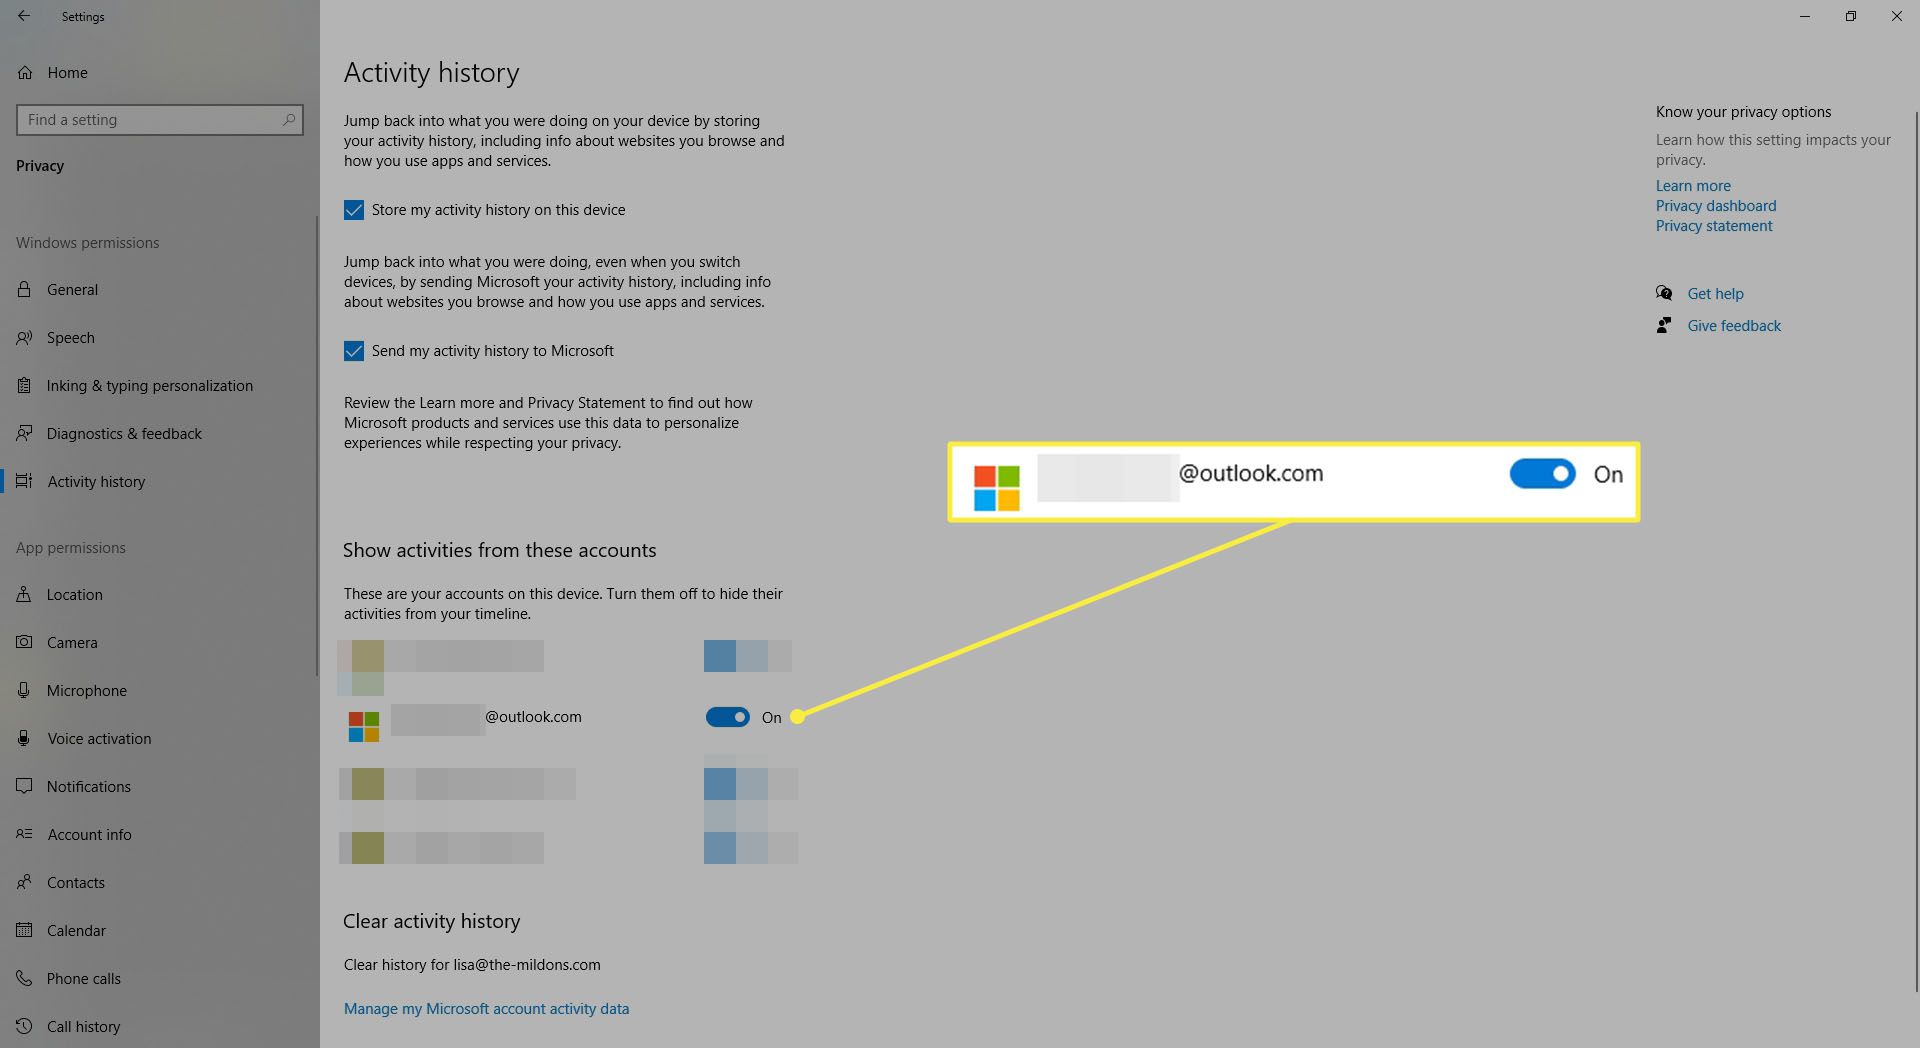Click the Camera label in sidebar
Screen dimensions: 1920x1048
(72, 643)
